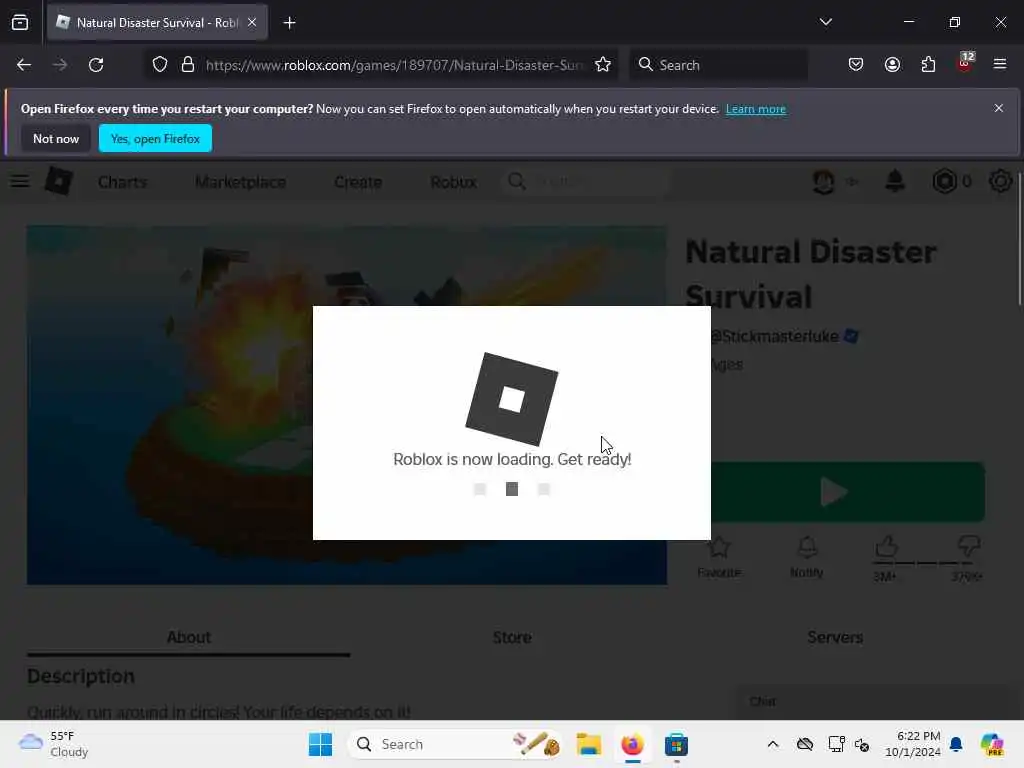Open tracking protection shield icon

160,65
